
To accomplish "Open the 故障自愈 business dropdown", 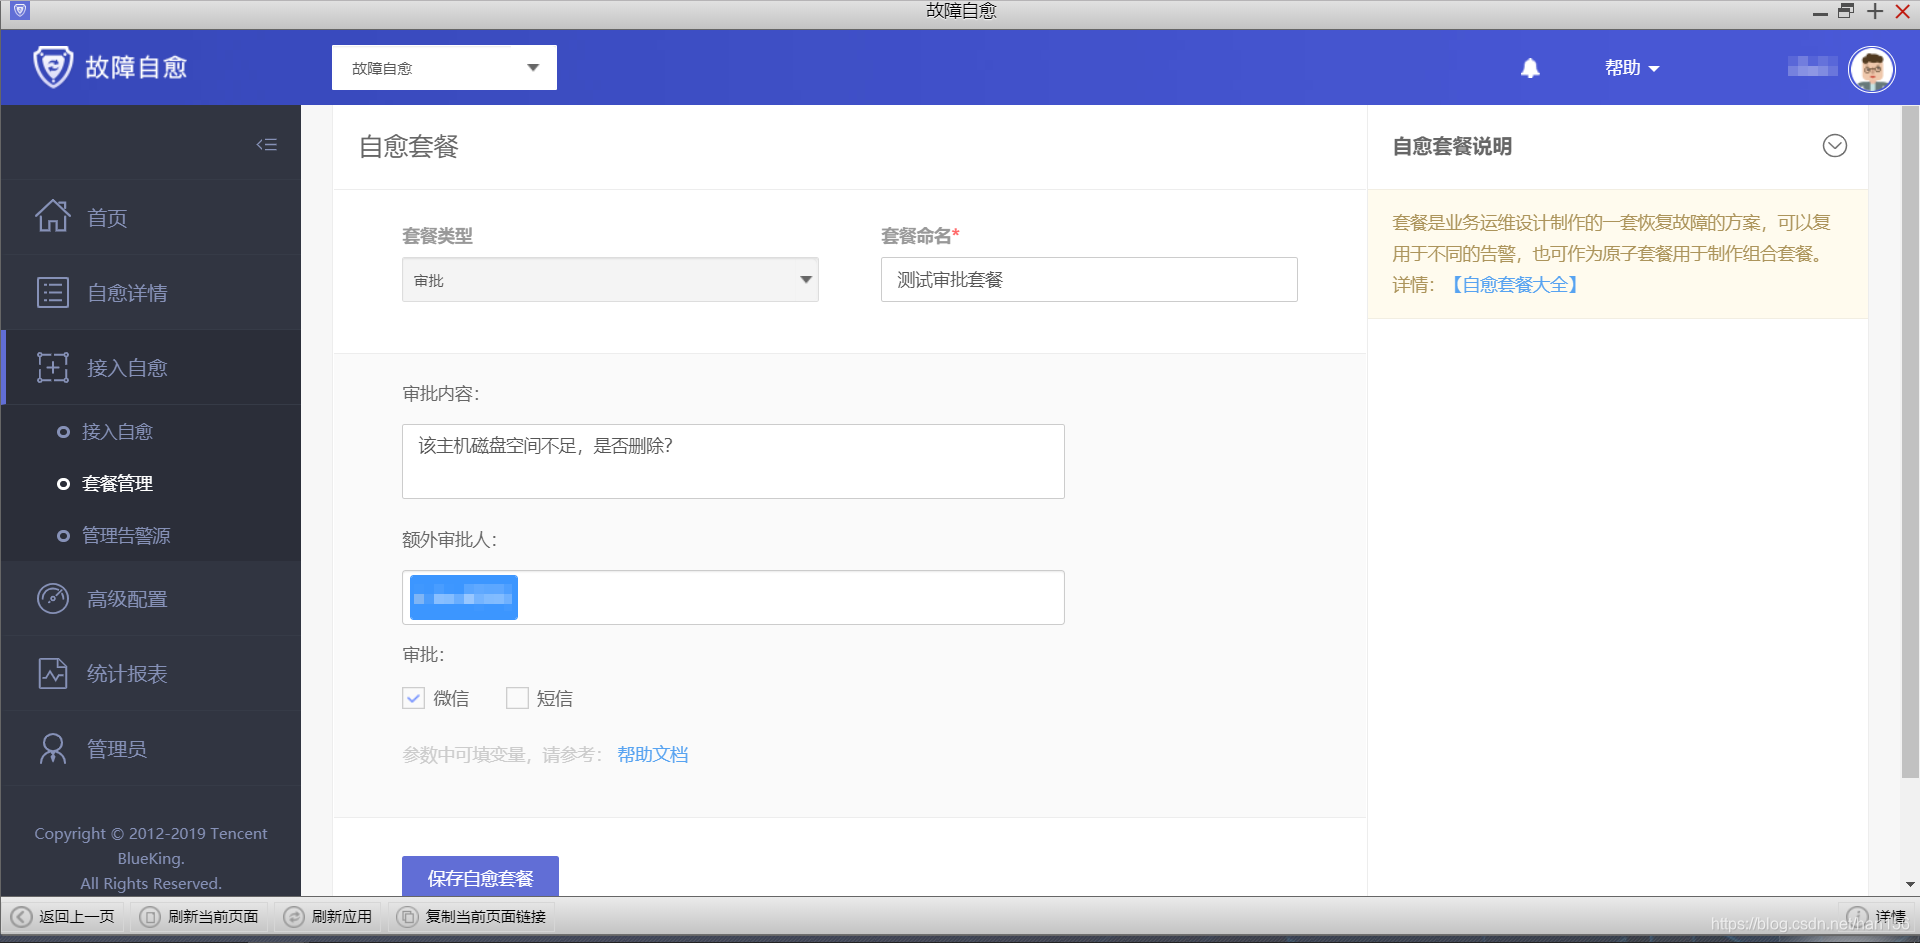I will point(444,67).
